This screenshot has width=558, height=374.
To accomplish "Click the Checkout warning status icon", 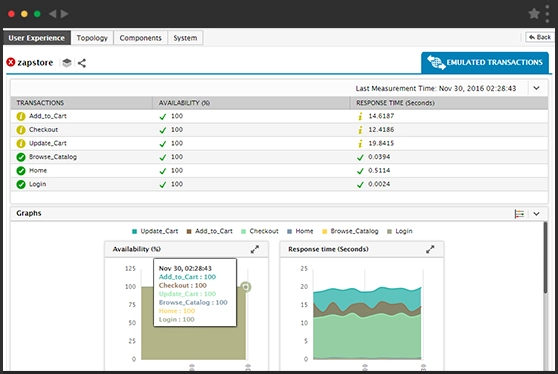I will (x=21, y=130).
